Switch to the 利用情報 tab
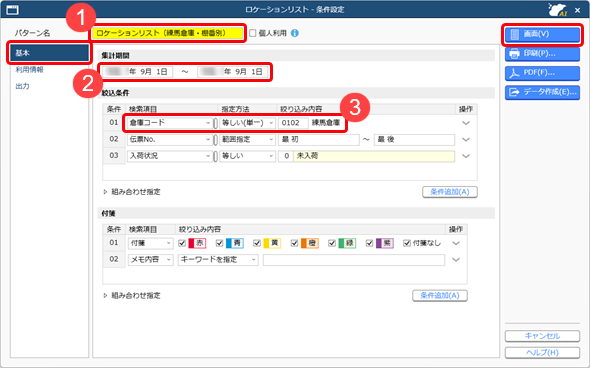 (30, 70)
